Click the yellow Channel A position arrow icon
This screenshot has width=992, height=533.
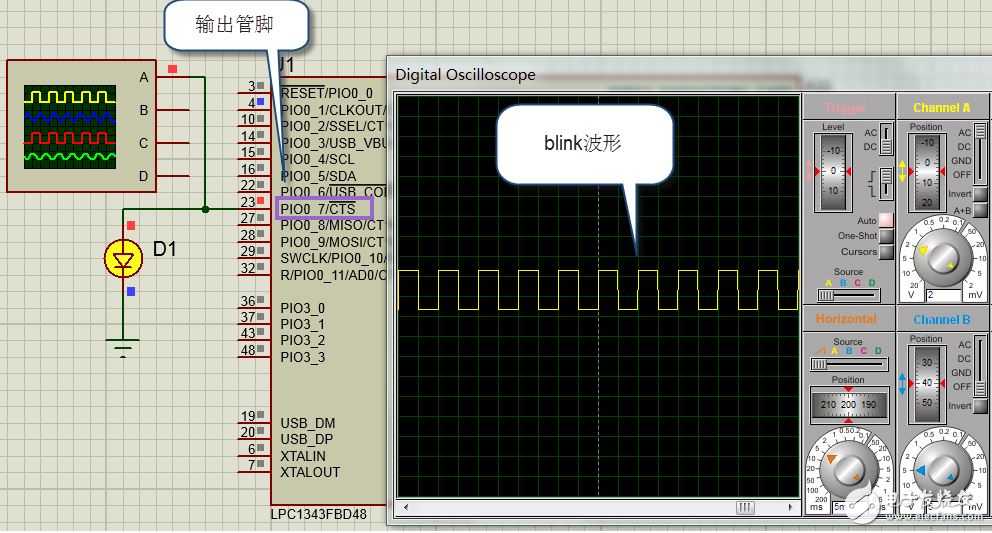tap(902, 171)
